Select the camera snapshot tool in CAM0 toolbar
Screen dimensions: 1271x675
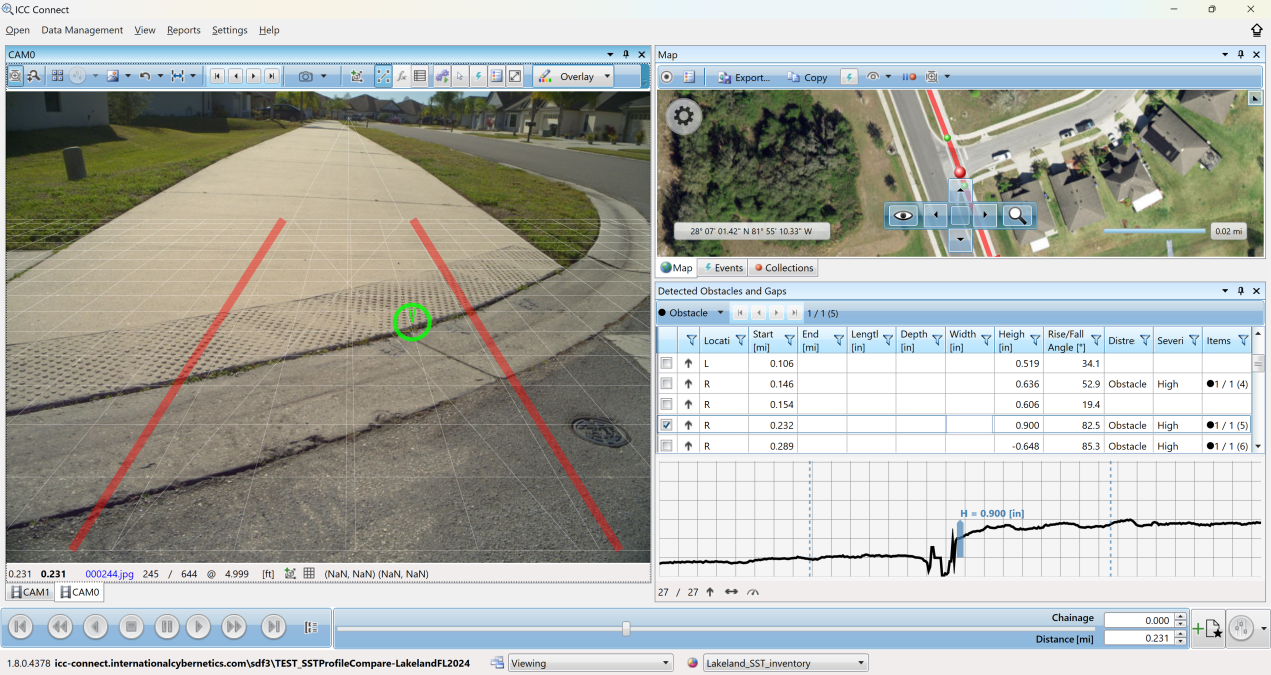(x=305, y=76)
